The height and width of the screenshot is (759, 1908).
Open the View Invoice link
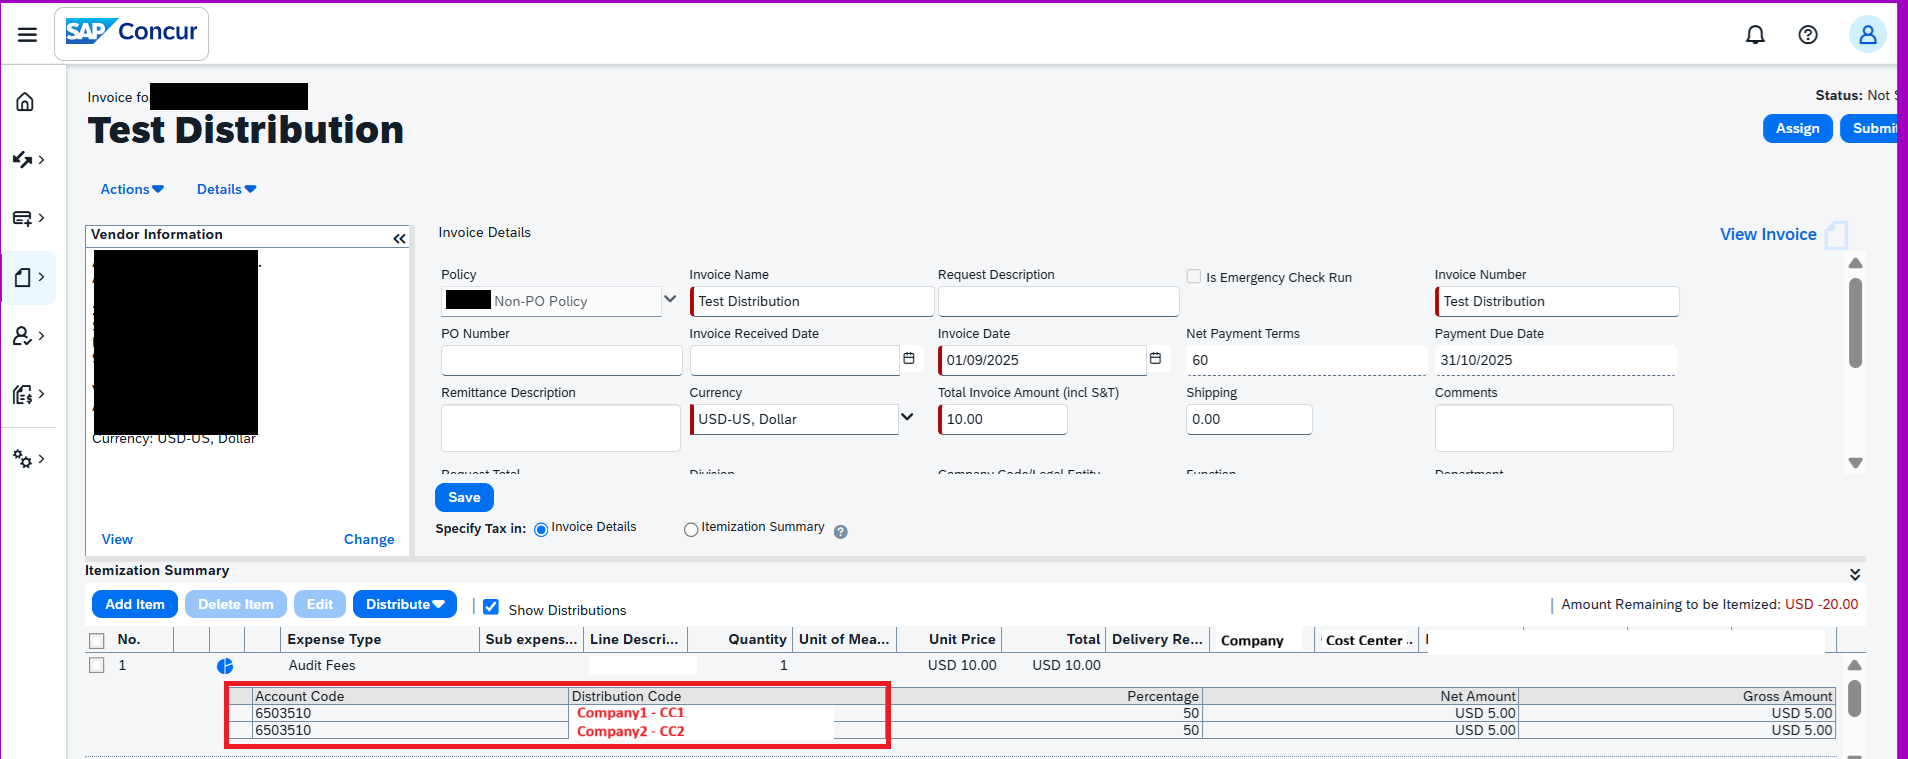(1768, 234)
